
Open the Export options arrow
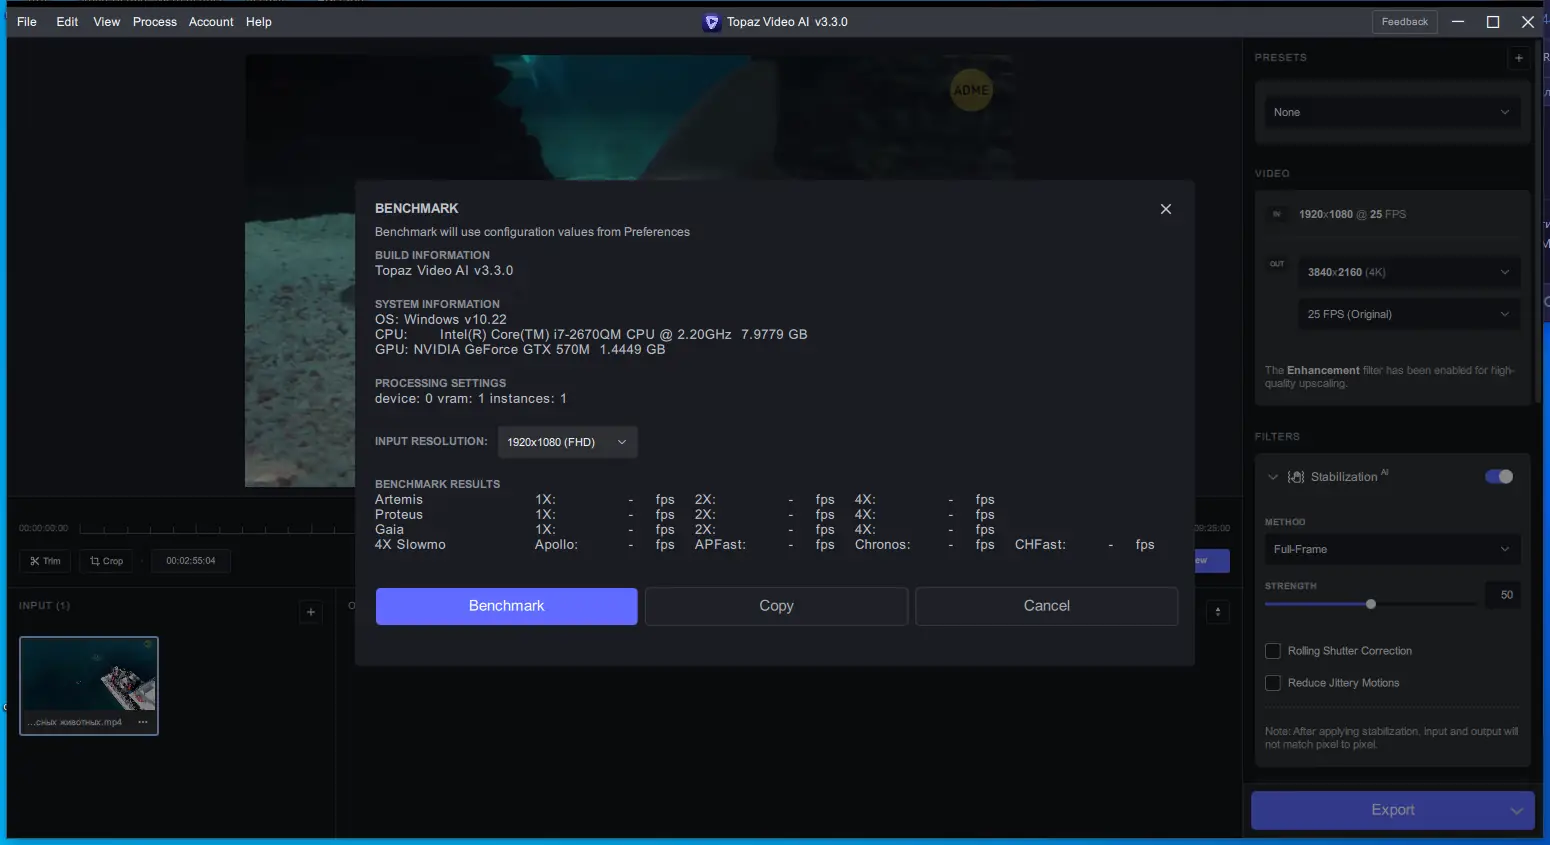click(x=1517, y=810)
